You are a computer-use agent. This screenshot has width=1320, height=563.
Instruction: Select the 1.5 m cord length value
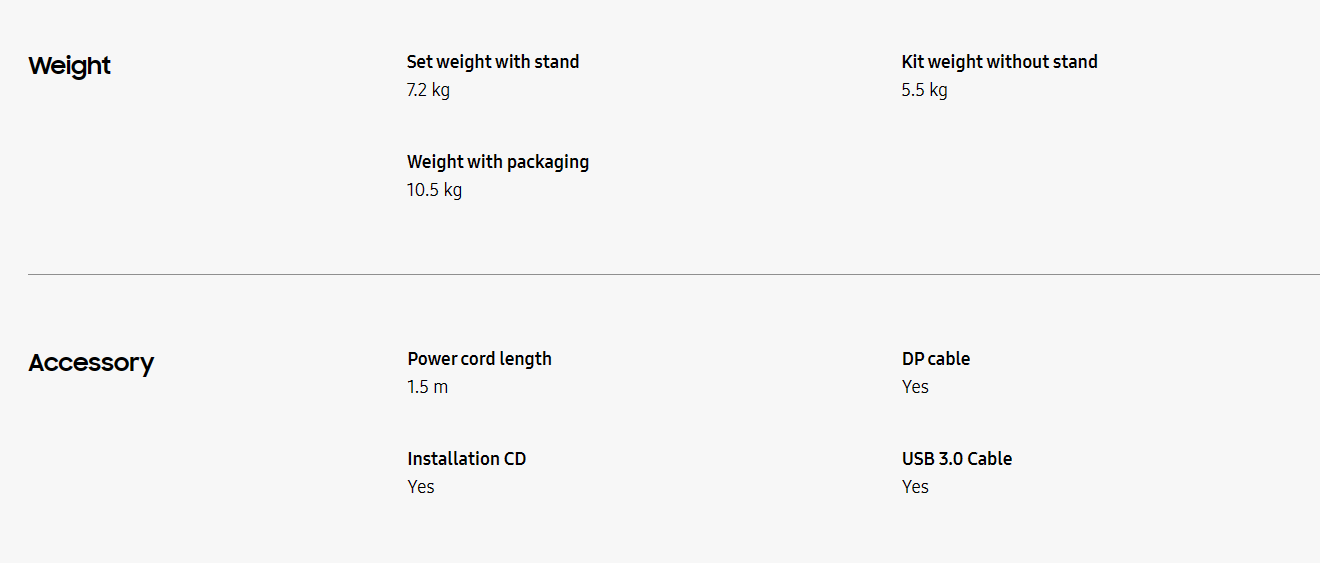(427, 387)
